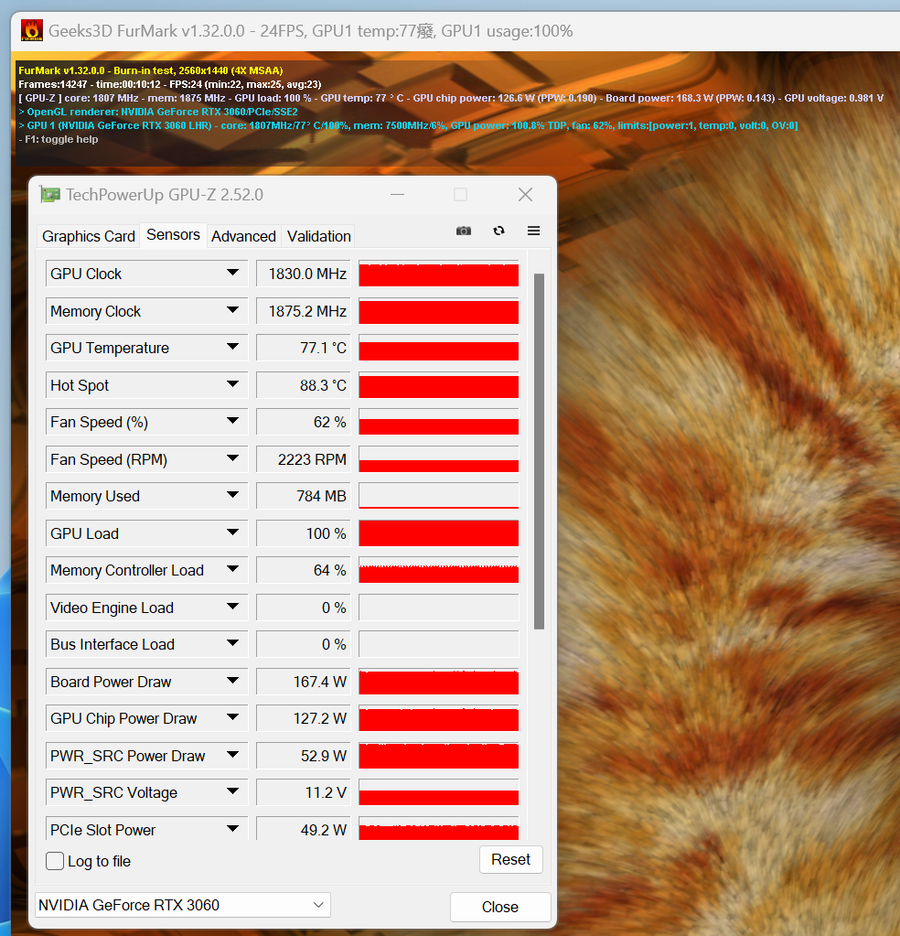Click the Memory Used value 784 MB
This screenshot has height=936, width=900.
[303, 496]
